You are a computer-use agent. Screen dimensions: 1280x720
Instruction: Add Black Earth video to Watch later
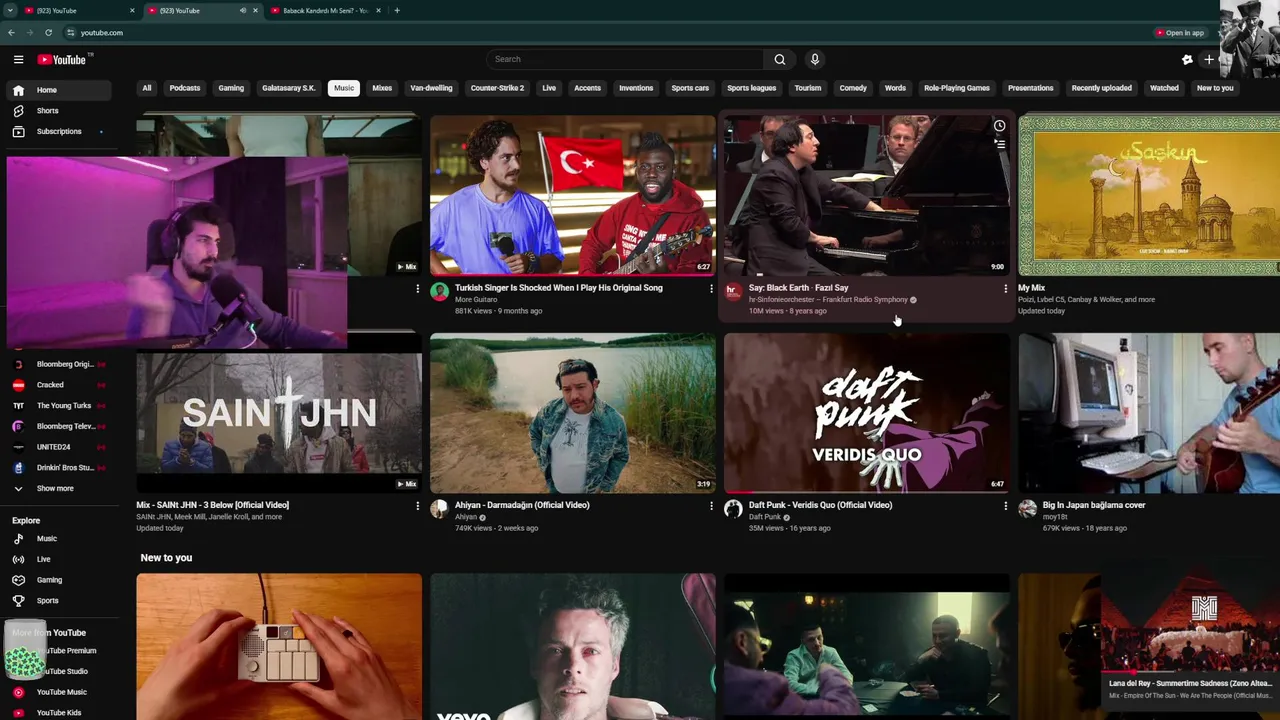click(999, 126)
